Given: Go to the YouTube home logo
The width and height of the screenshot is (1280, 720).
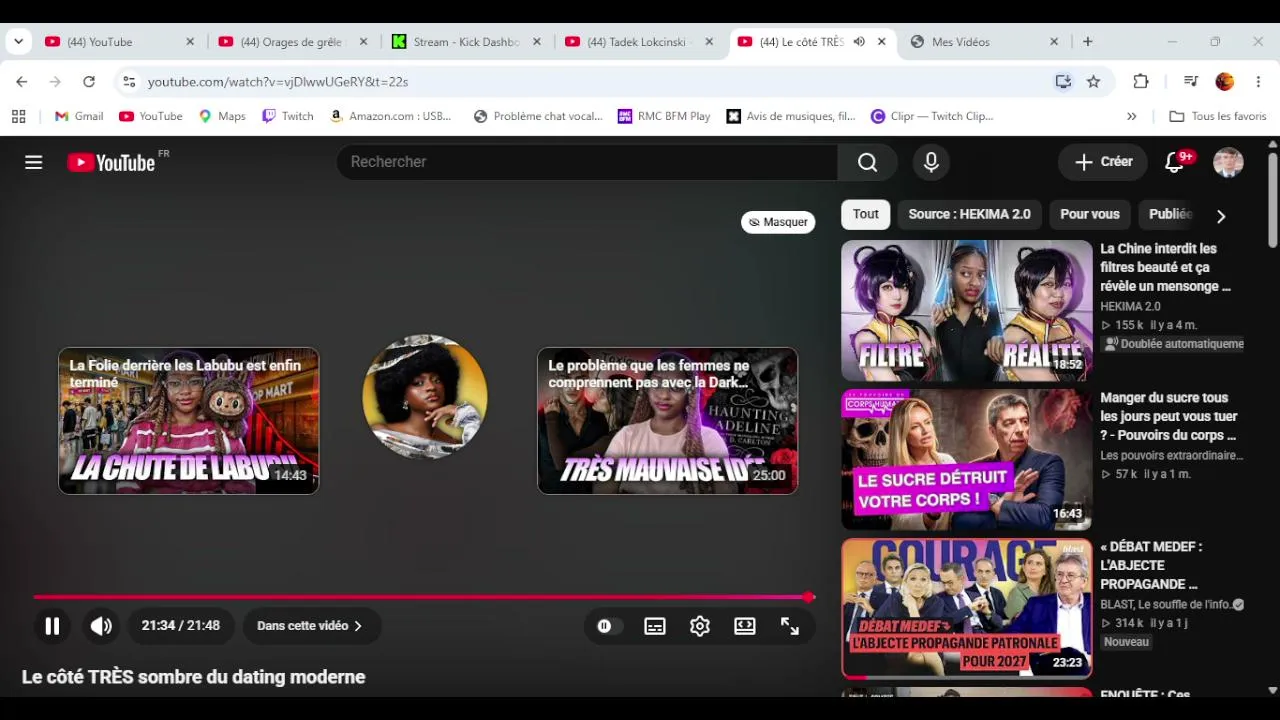Looking at the screenshot, I should click(x=111, y=162).
